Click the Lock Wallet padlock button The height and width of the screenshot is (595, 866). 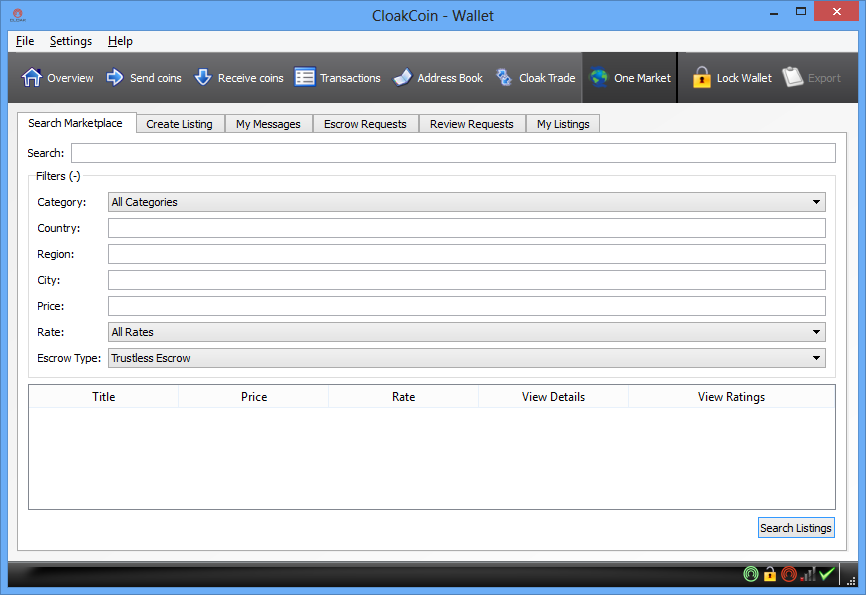click(732, 78)
